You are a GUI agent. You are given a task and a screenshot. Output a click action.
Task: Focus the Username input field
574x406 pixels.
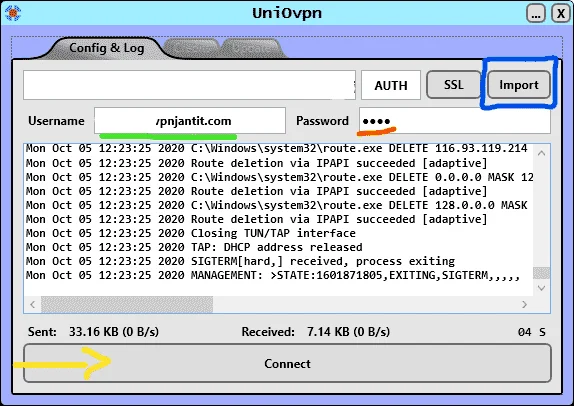190,120
